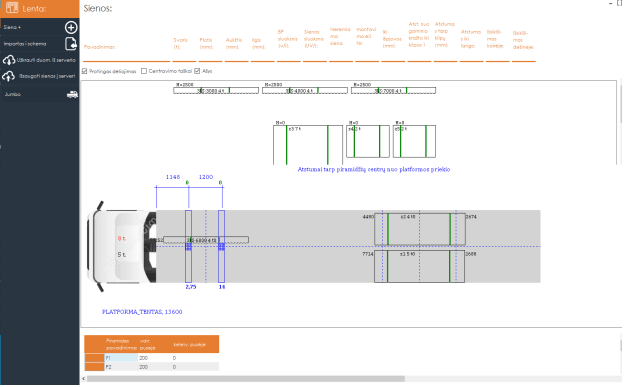Click the Lenta panel icon in header
The height and width of the screenshot is (387, 624).
click(12, 8)
